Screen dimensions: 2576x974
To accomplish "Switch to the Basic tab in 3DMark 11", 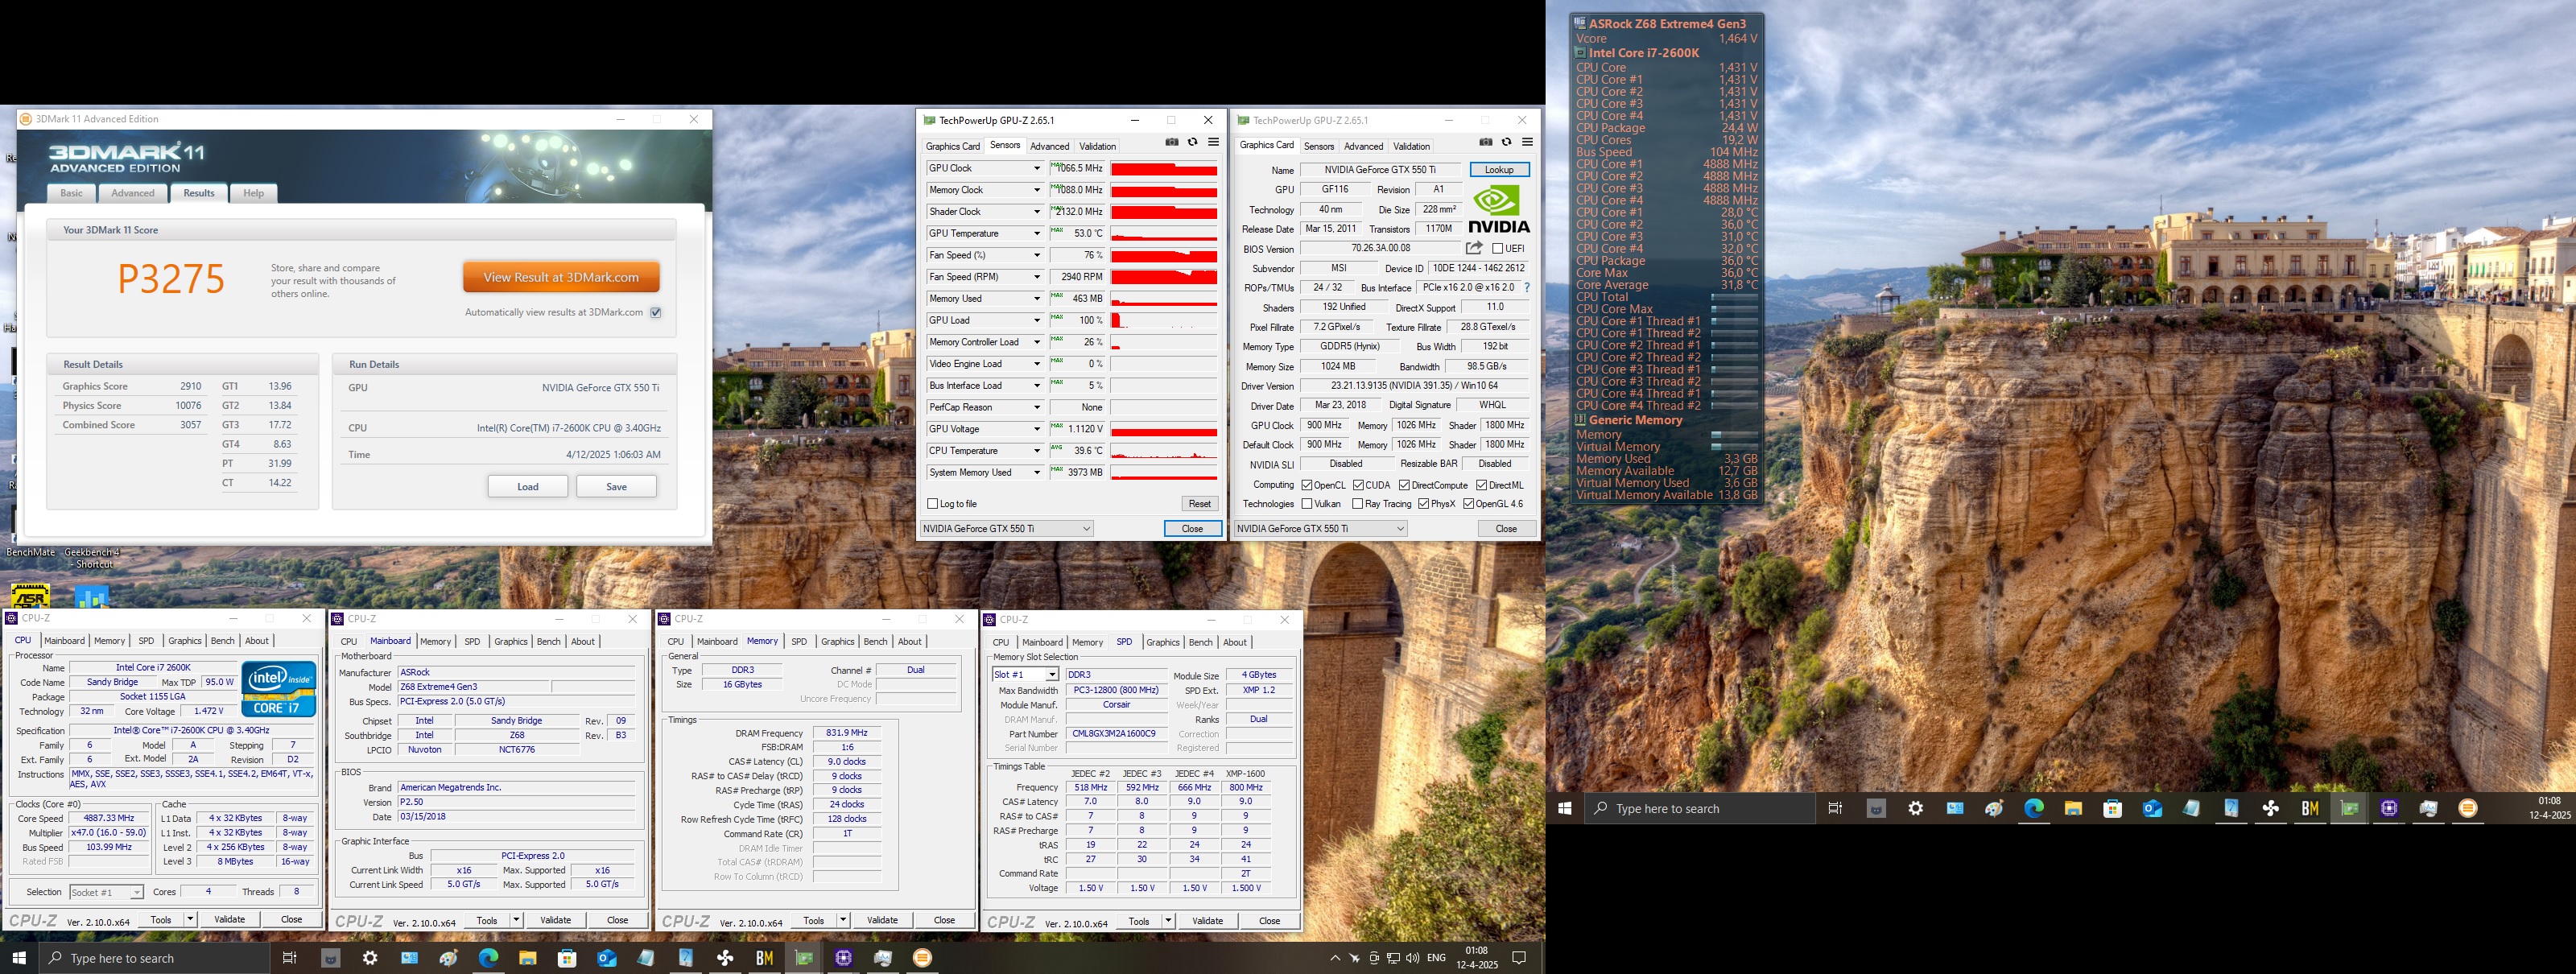I will pyautogui.click(x=71, y=193).
